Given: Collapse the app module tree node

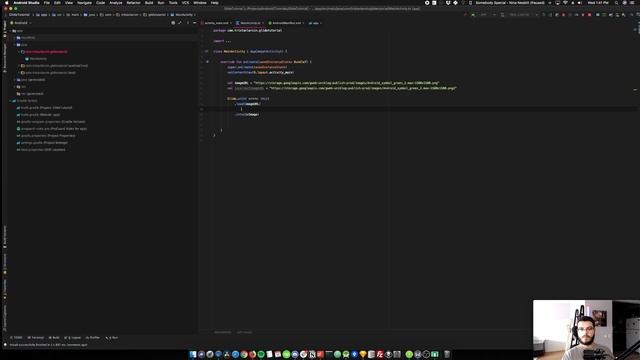Looking at the screenshot, I should coord(11,31).
